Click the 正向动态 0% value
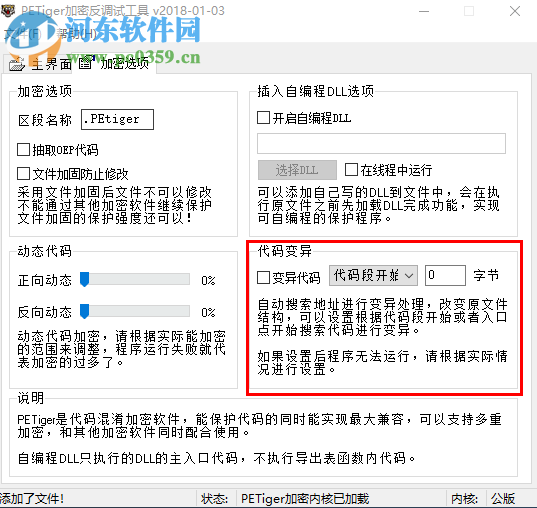This screenshot has height=508, width=537. click(208, 281)
